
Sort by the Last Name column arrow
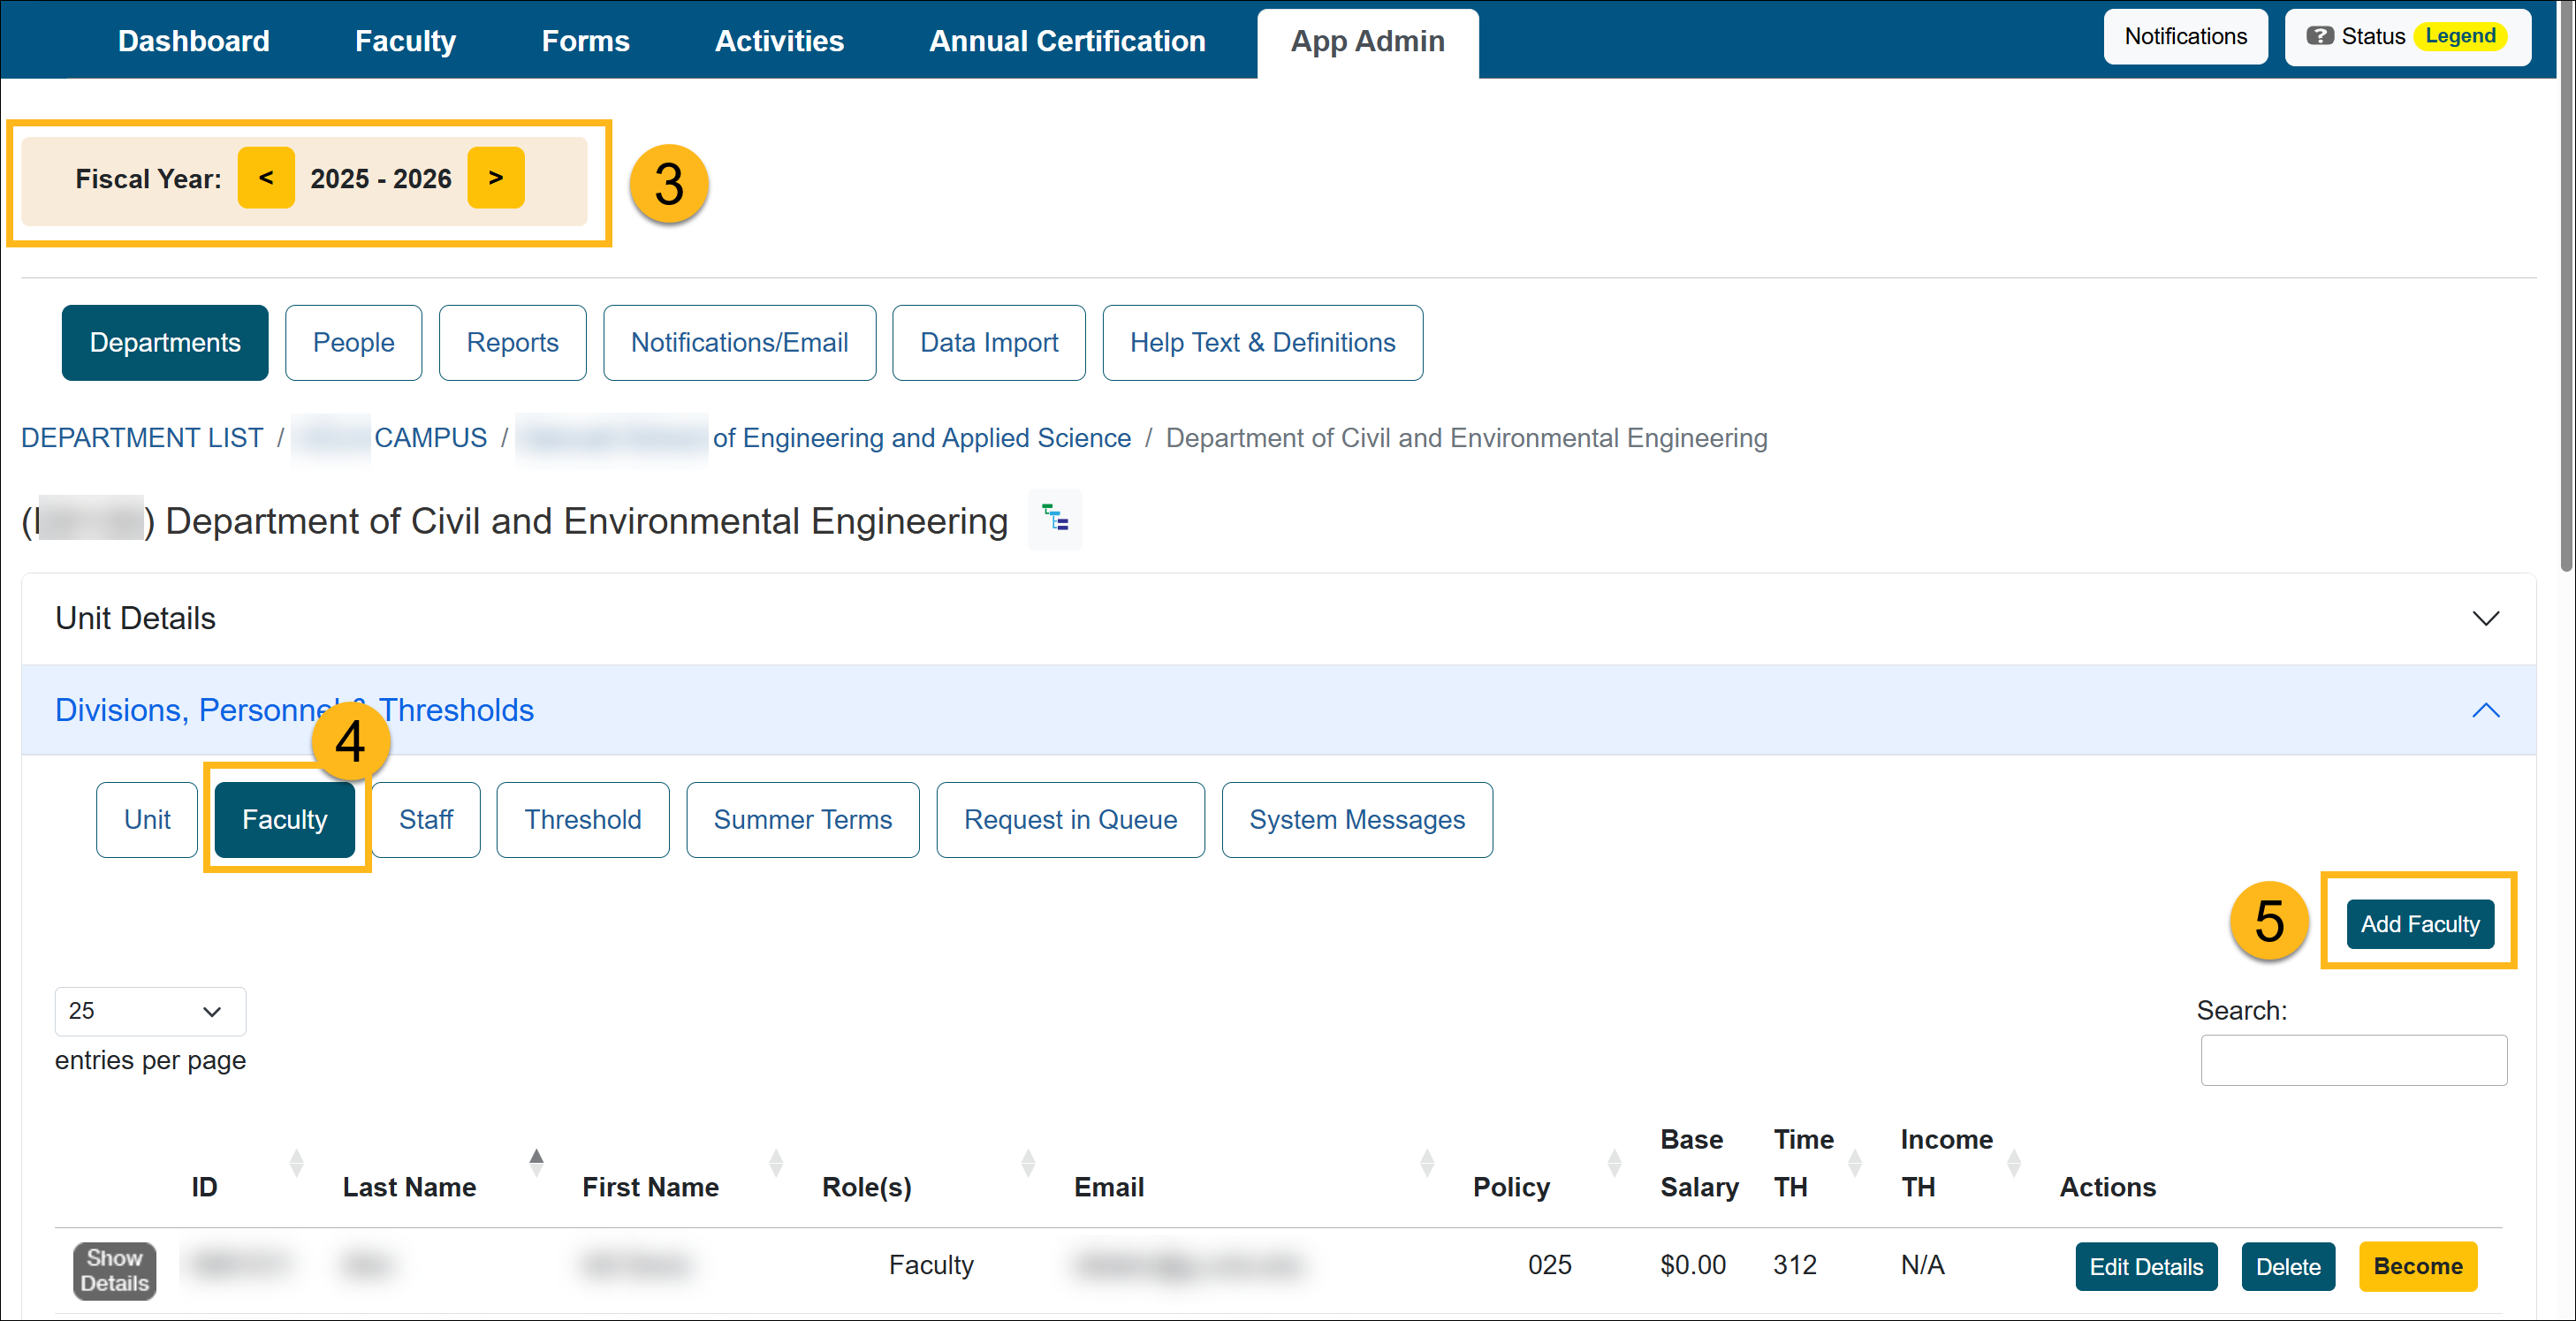537,1162
